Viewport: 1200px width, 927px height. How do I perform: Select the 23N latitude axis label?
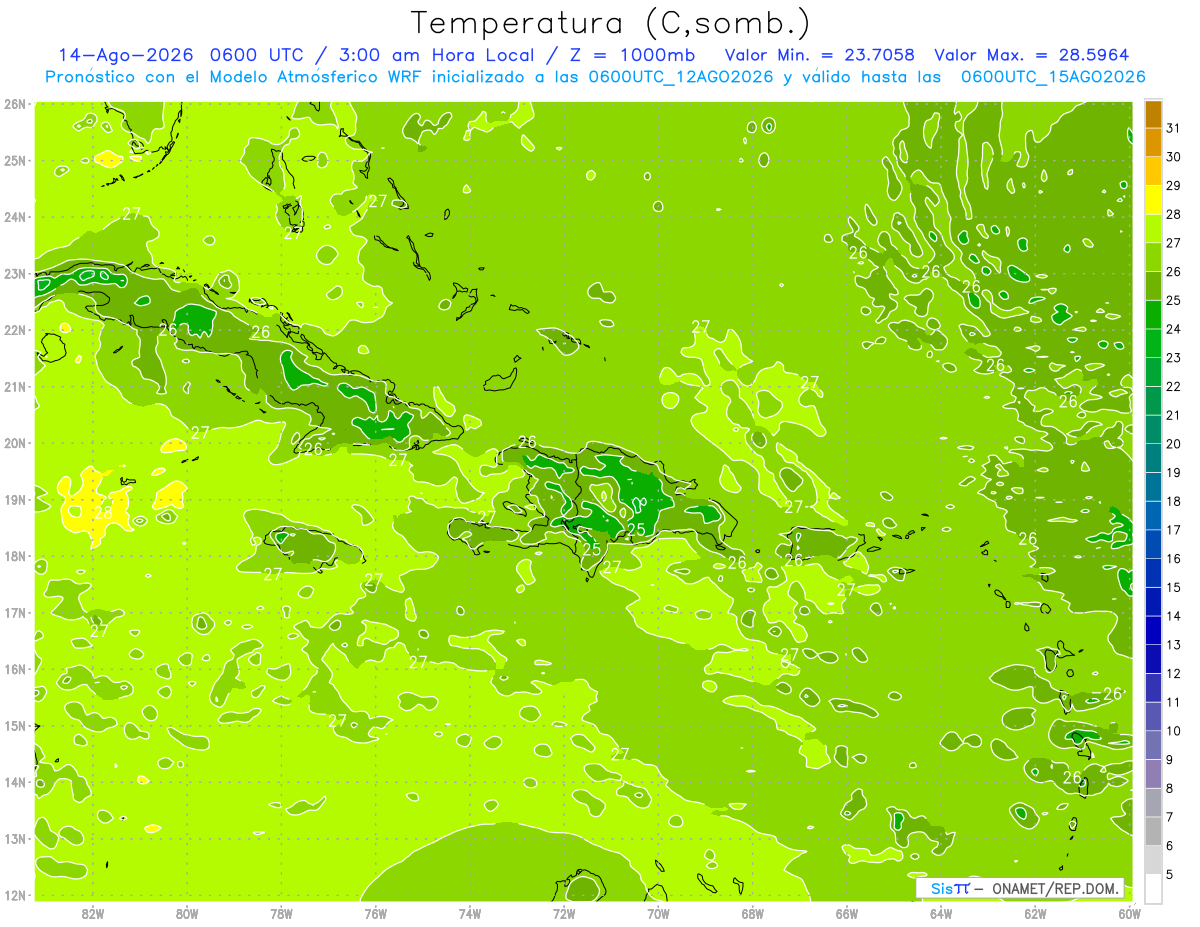click(15, 273)
